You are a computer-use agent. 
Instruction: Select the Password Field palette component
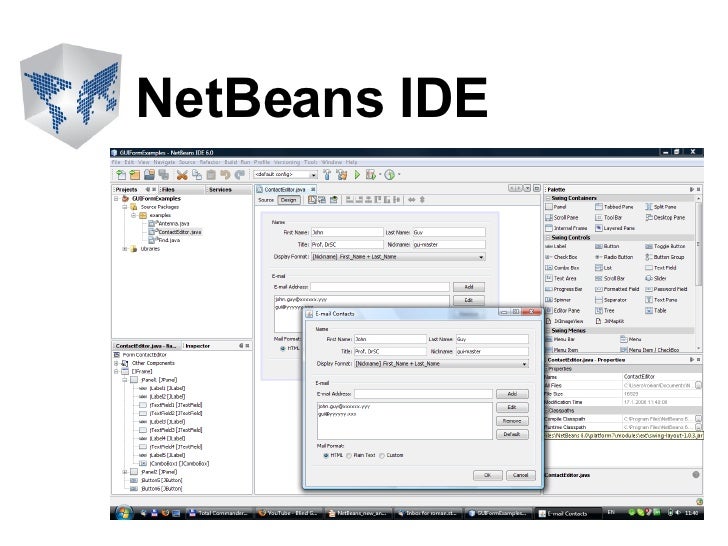pos(666,289)
